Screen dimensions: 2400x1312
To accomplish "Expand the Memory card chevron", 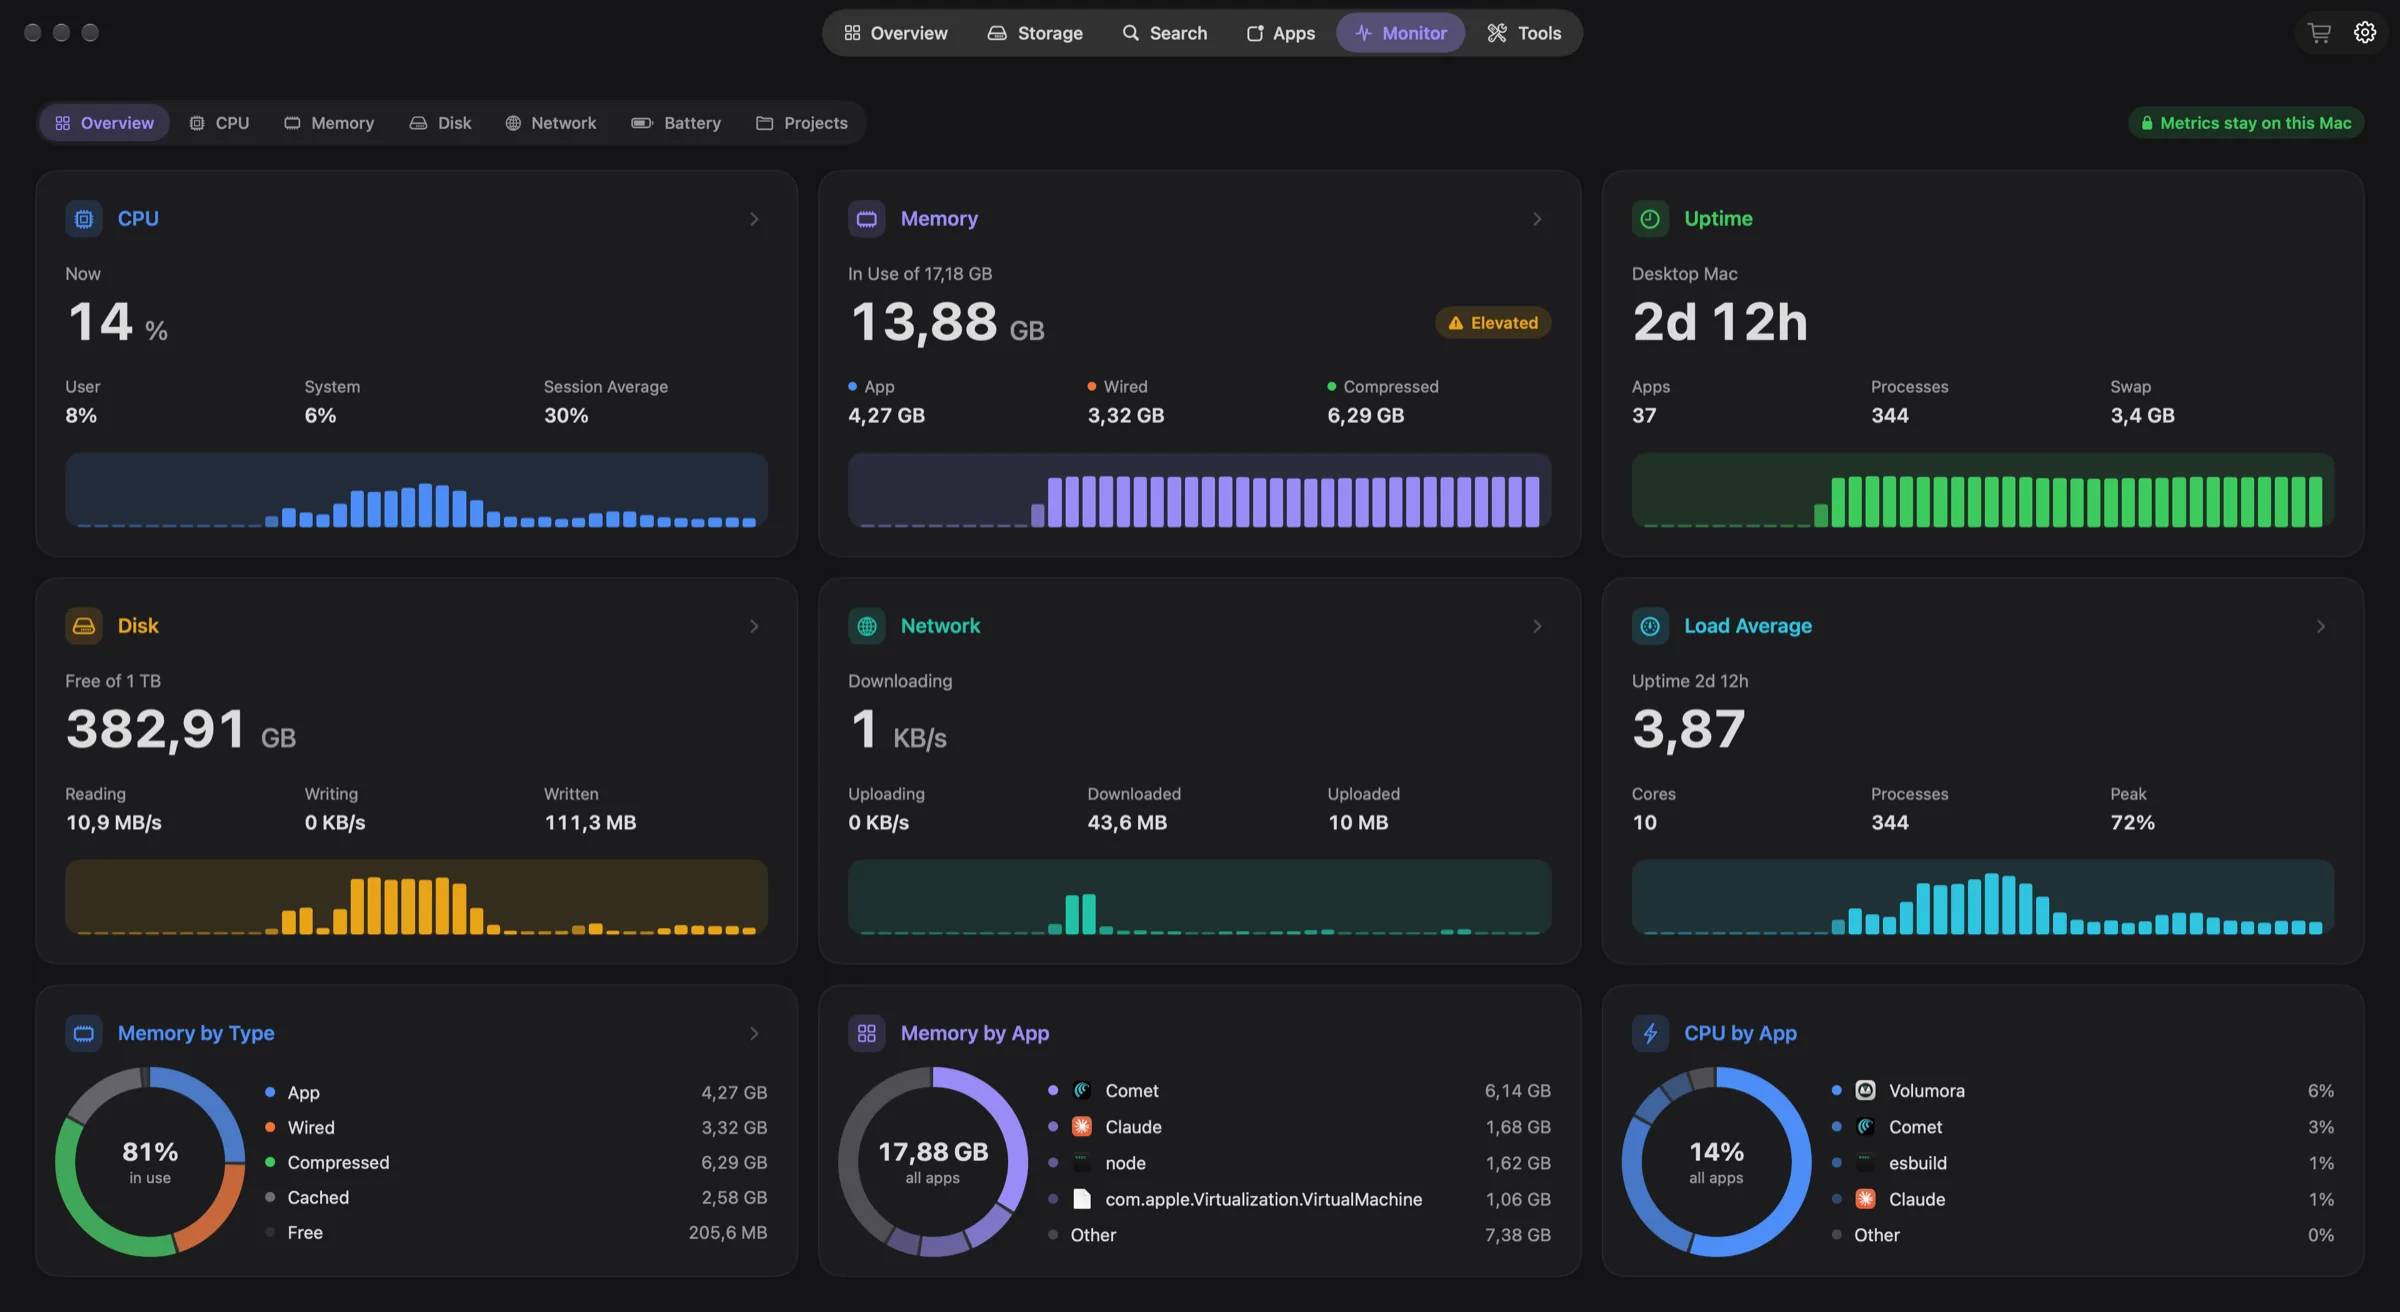I will pos(1538,219).
